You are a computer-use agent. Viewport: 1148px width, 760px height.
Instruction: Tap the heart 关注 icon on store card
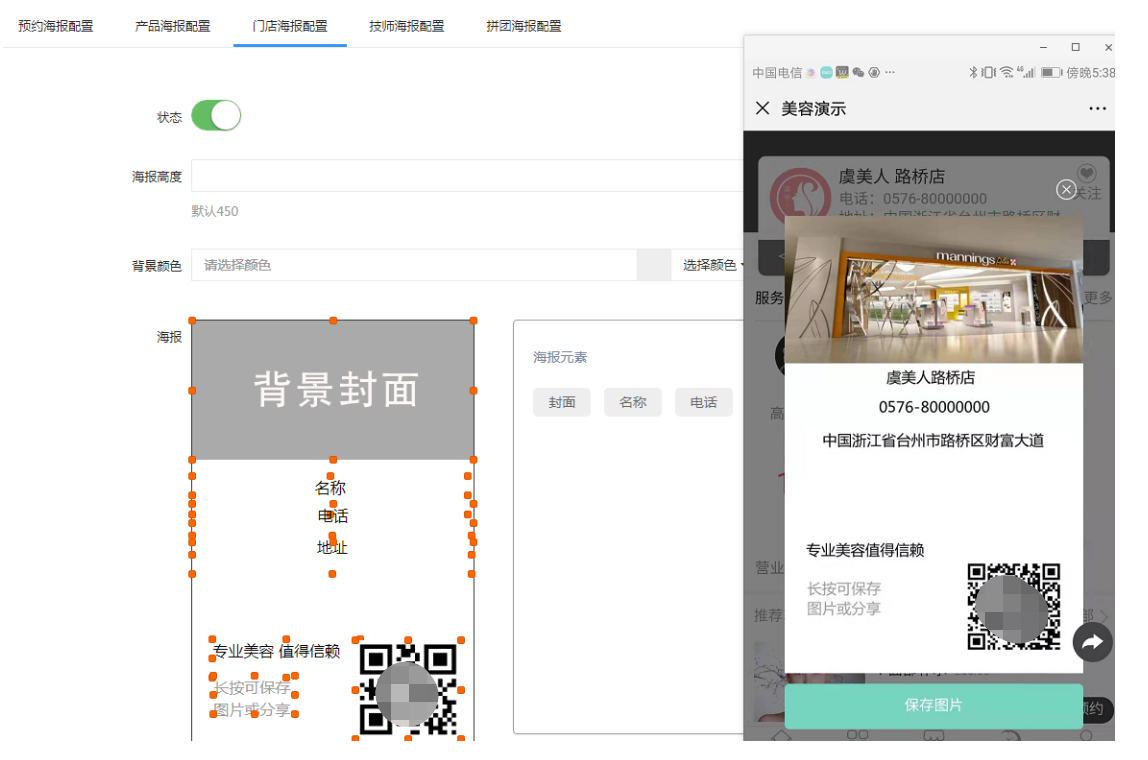[x=1086, y=173]
